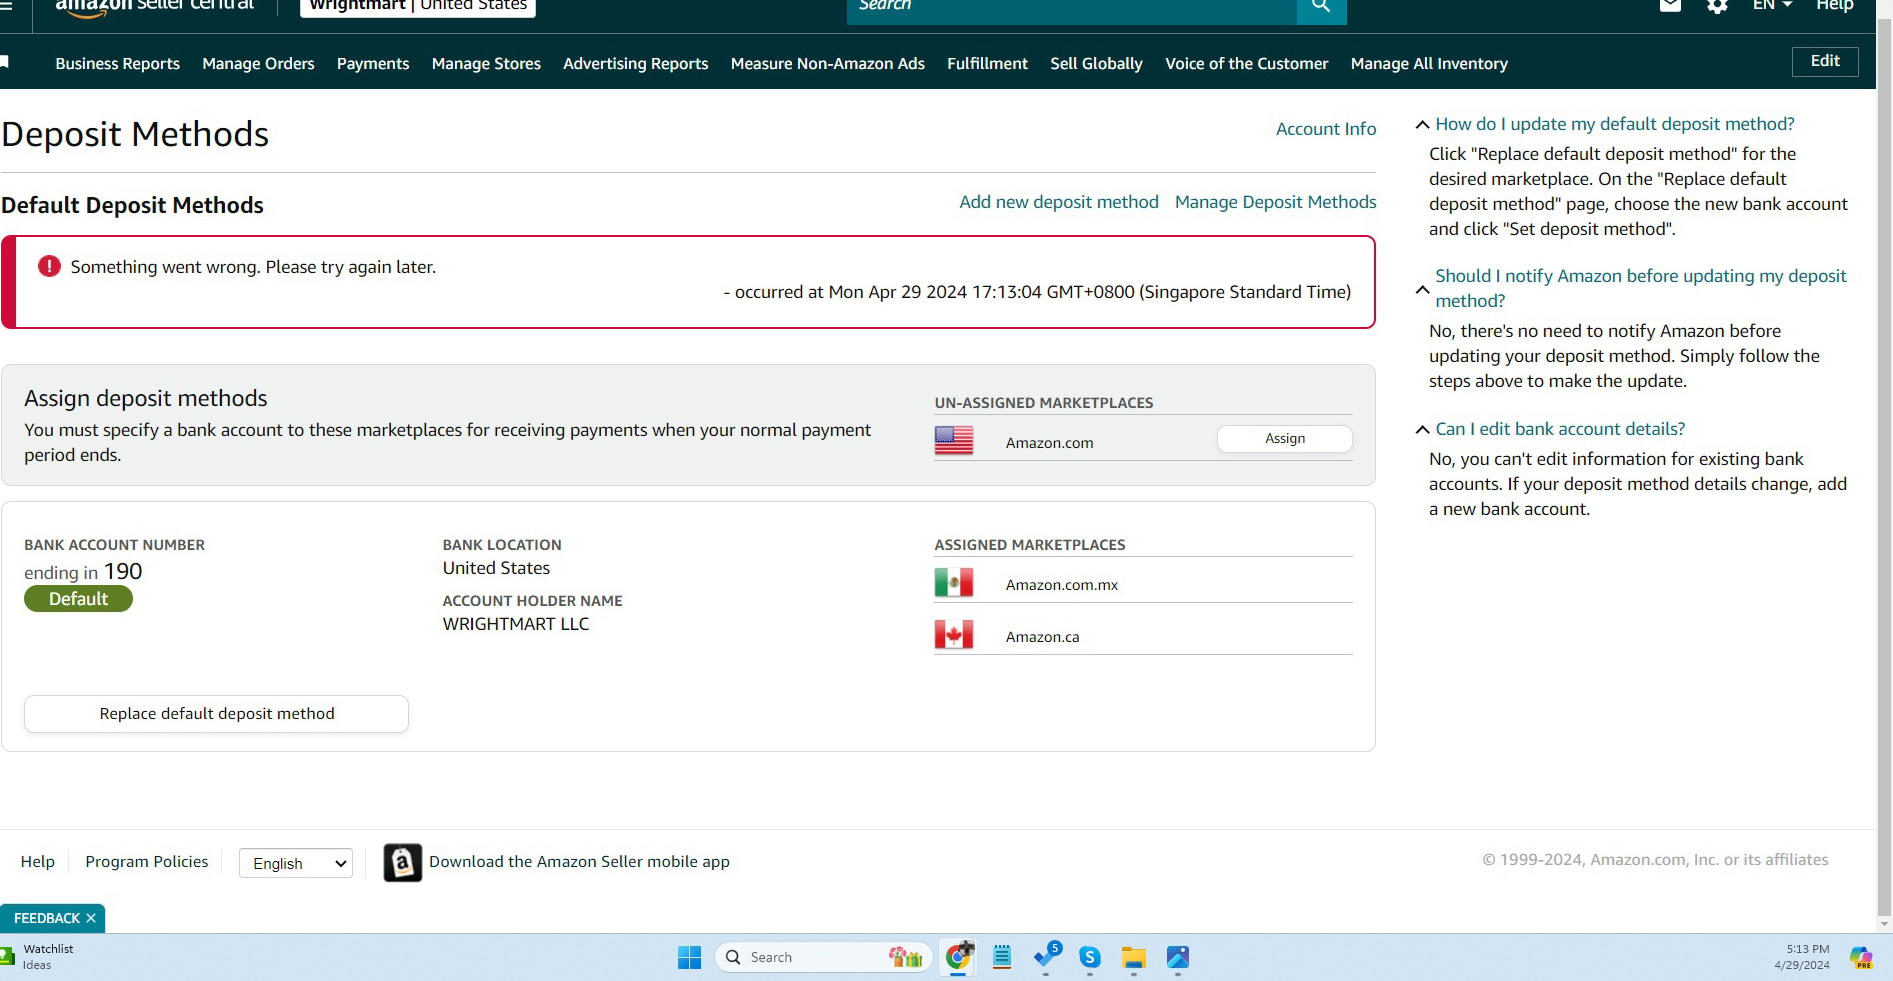Viewport: 1893px width, 981px height.
Task: Click the Help link in header
Action: [1835, 5]
